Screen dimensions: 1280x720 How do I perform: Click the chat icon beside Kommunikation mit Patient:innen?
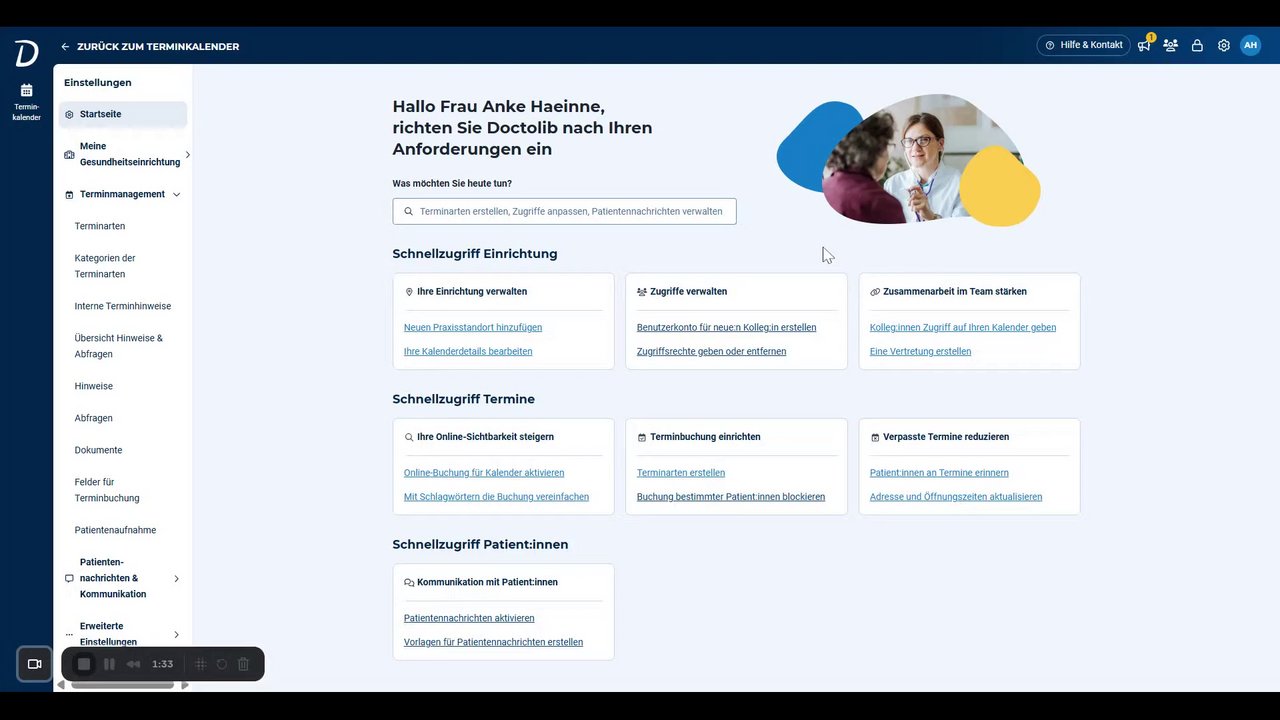[409, 582]
